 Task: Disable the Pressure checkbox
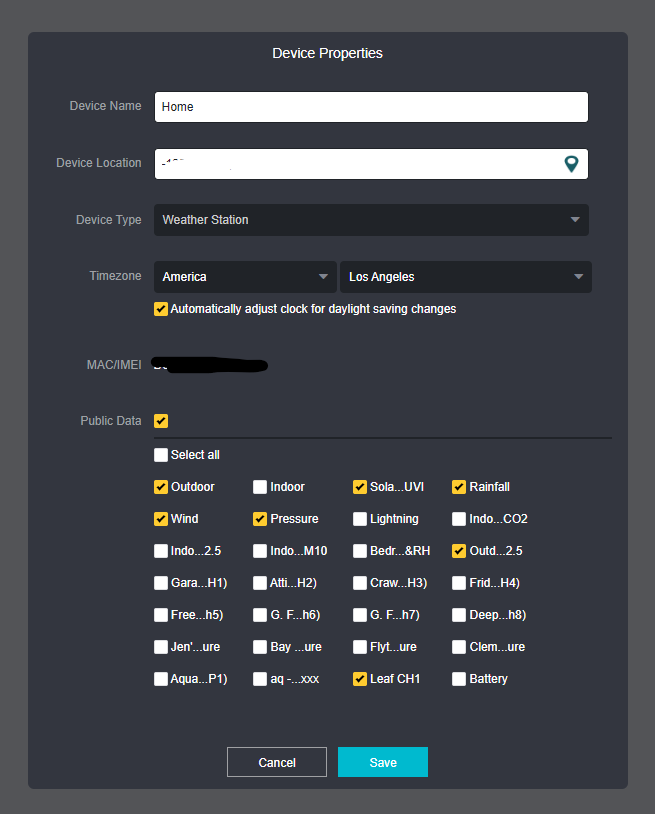[x=261, y=519]
